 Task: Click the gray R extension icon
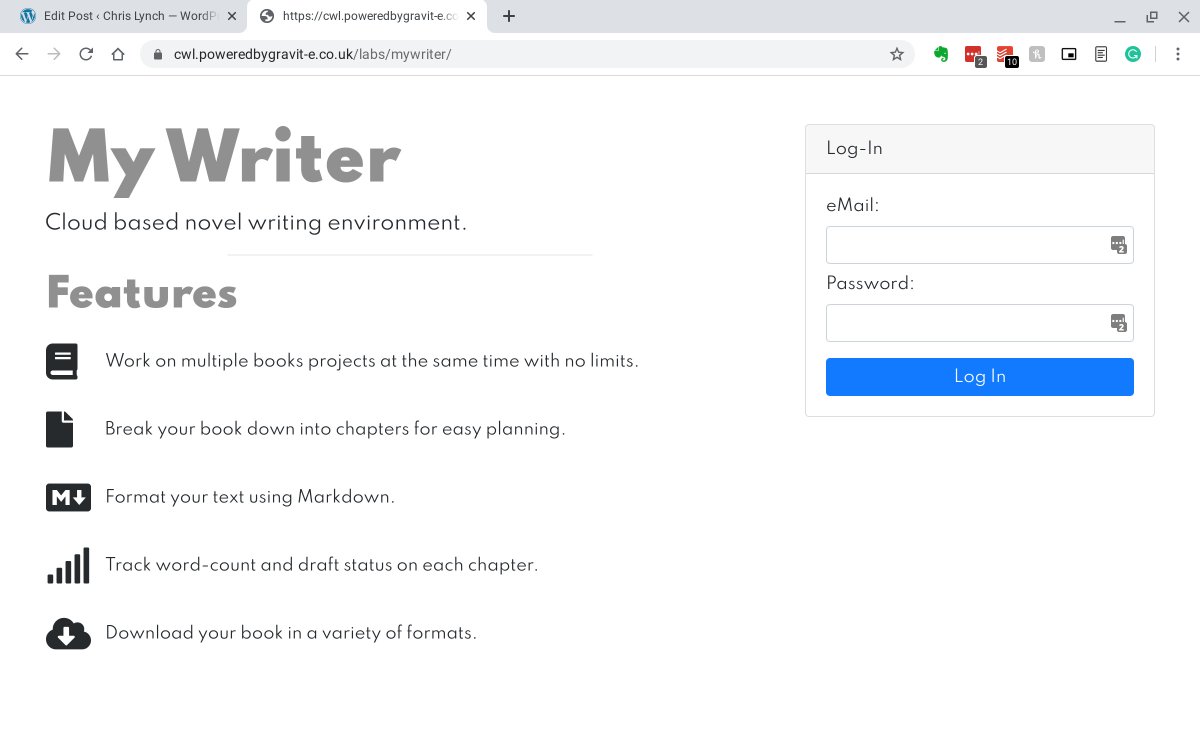[x=1037, y=54]
